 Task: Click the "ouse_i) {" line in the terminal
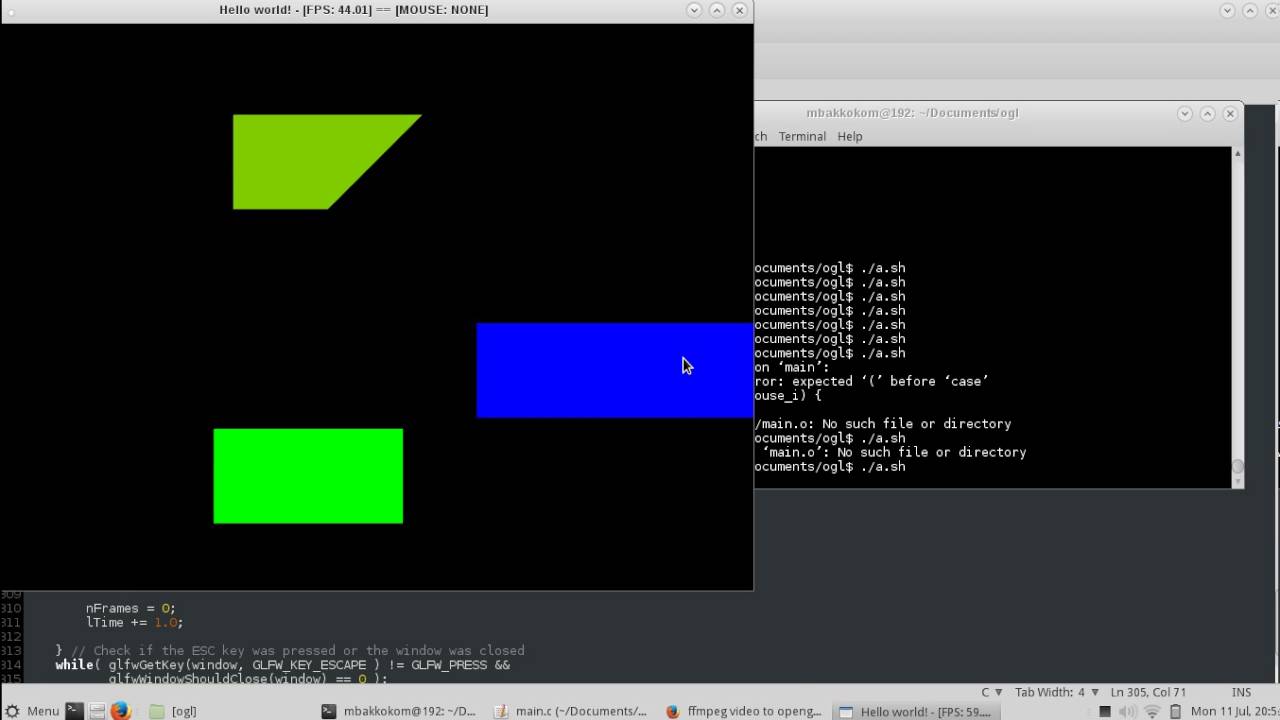[788, 396]
